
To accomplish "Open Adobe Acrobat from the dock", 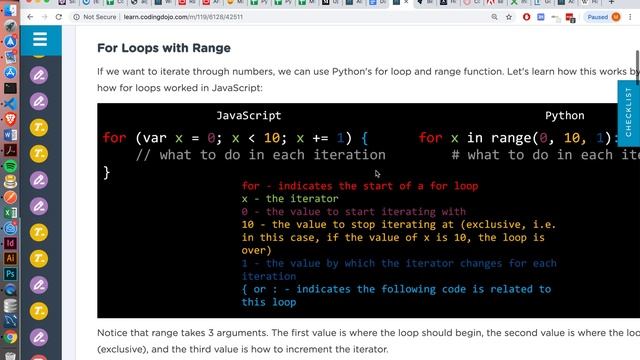I will (10, 150).
